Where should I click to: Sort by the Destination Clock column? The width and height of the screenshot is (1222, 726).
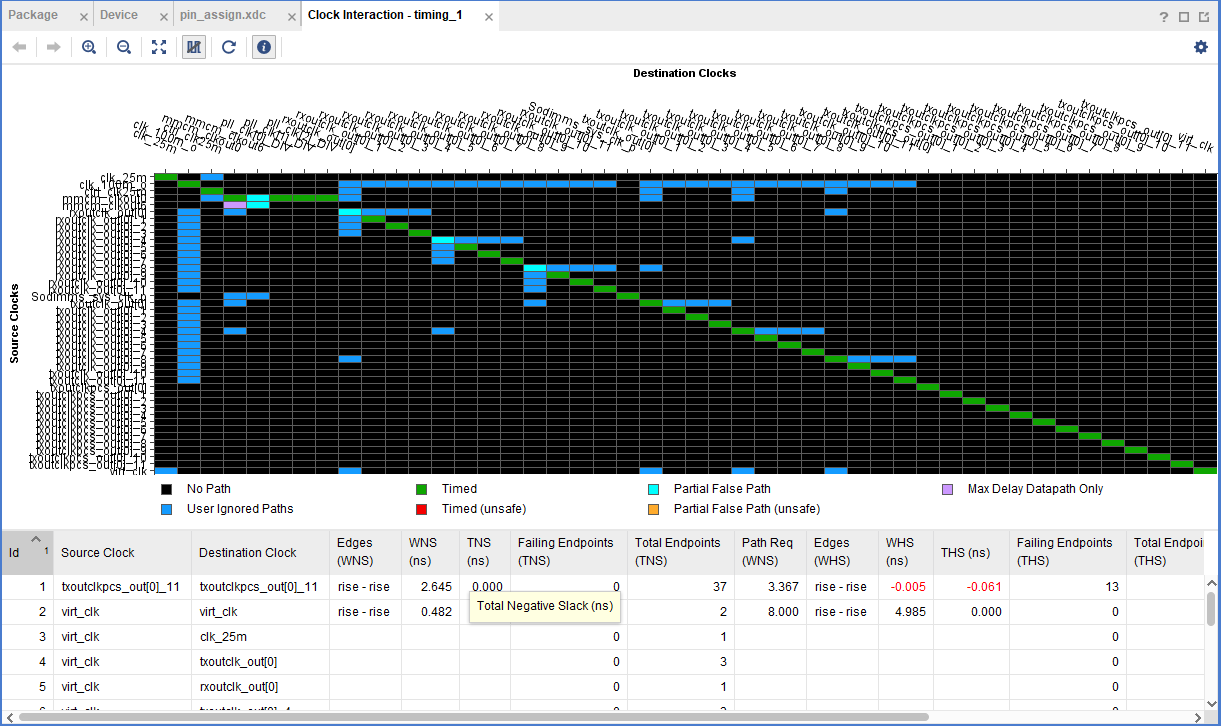(x=260, y=552)
